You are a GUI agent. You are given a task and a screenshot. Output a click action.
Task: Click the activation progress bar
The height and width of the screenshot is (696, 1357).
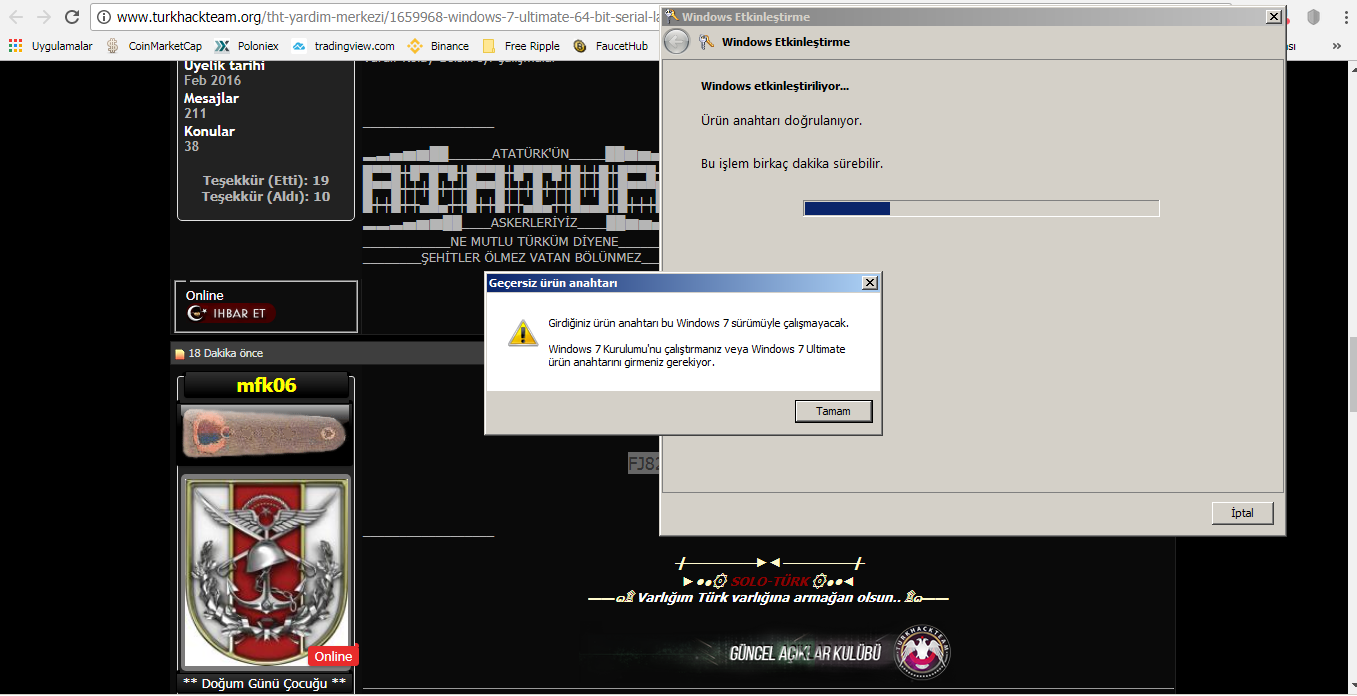pos(981,208)
